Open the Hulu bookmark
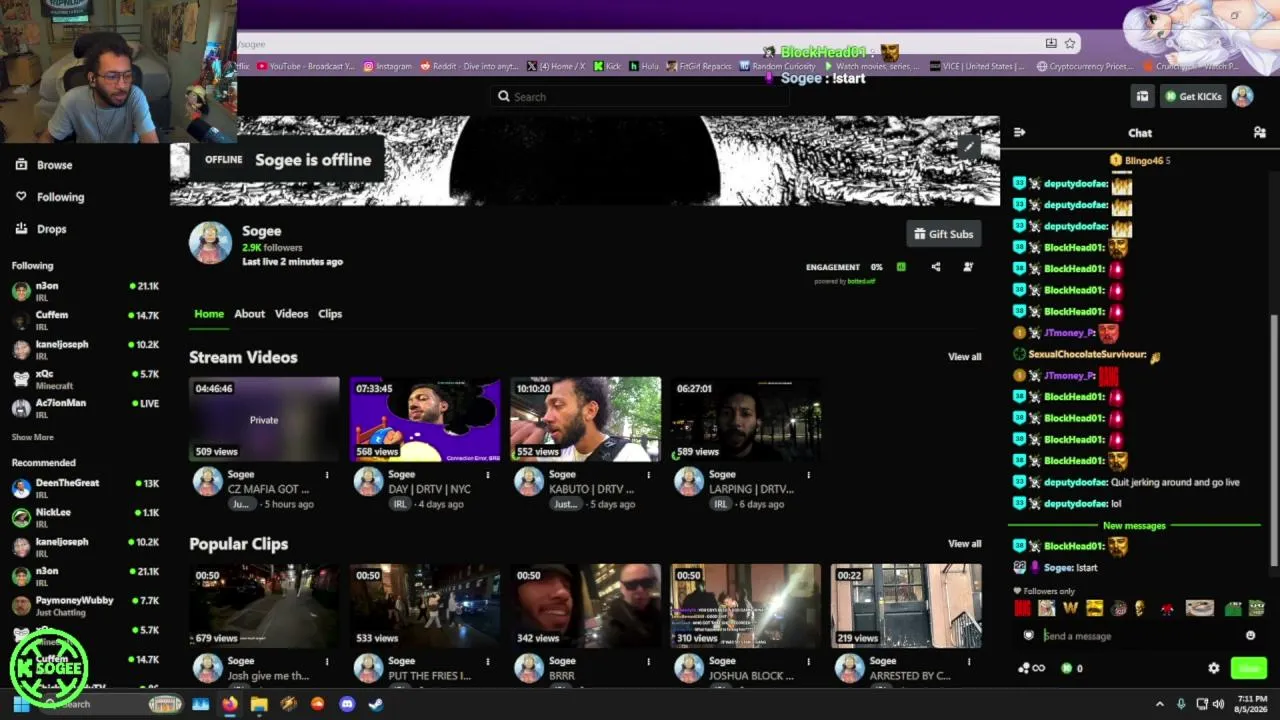This screenshot has width=1280, height=720. pyautogui.click(x=644, y=66)
